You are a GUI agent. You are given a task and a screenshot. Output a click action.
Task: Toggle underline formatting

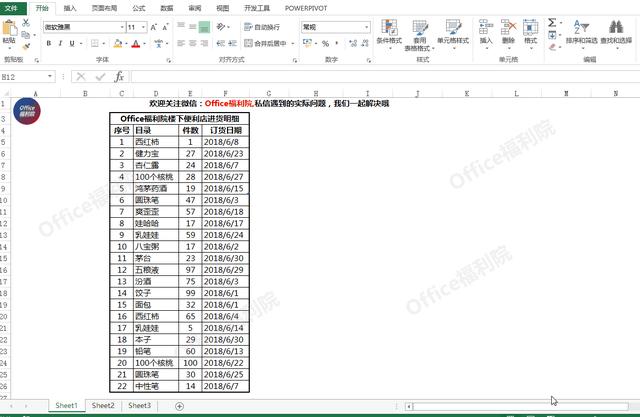click(72, 43)
